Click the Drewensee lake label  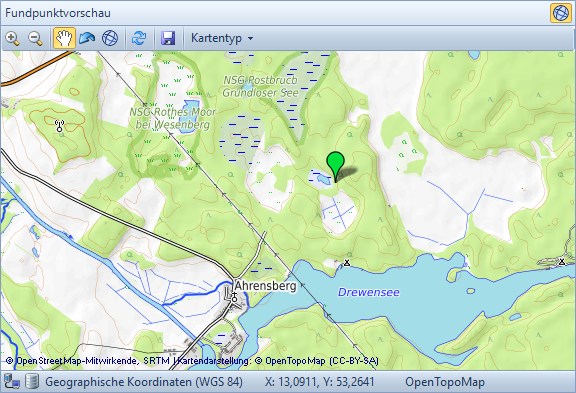tap(368, 292)
